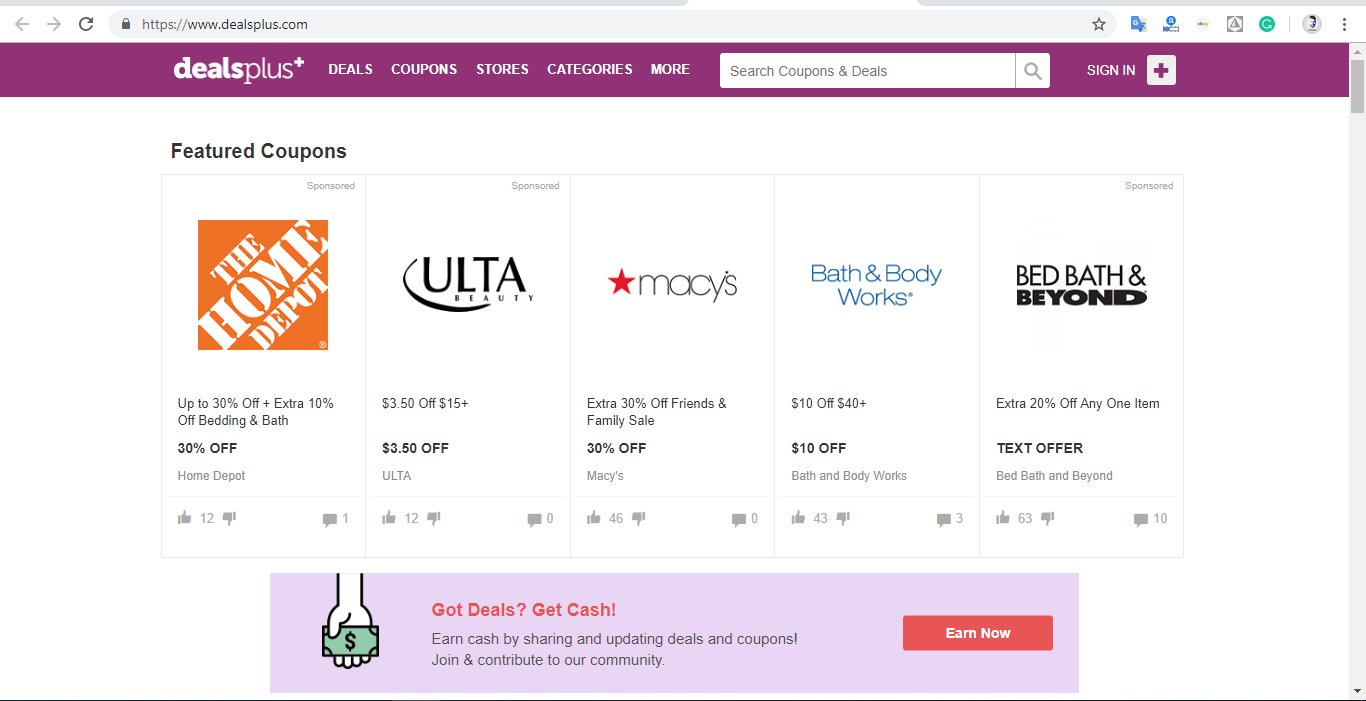
Task: Open the Macy's logo thumbnail
Action: [672, 284]
